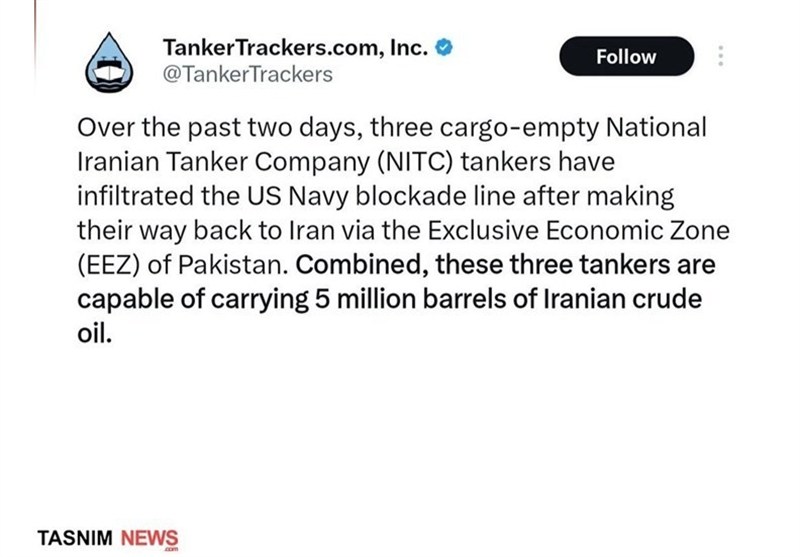Click the words 'National Iranian Tanker Company'
Viewport: 800px width, 557px height.
pos(392,145)
